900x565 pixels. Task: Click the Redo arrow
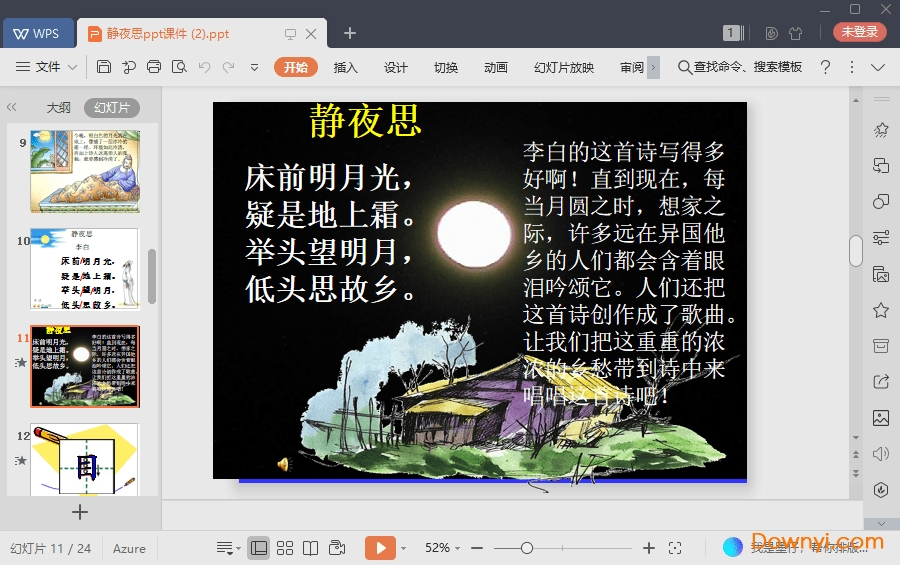228,67
